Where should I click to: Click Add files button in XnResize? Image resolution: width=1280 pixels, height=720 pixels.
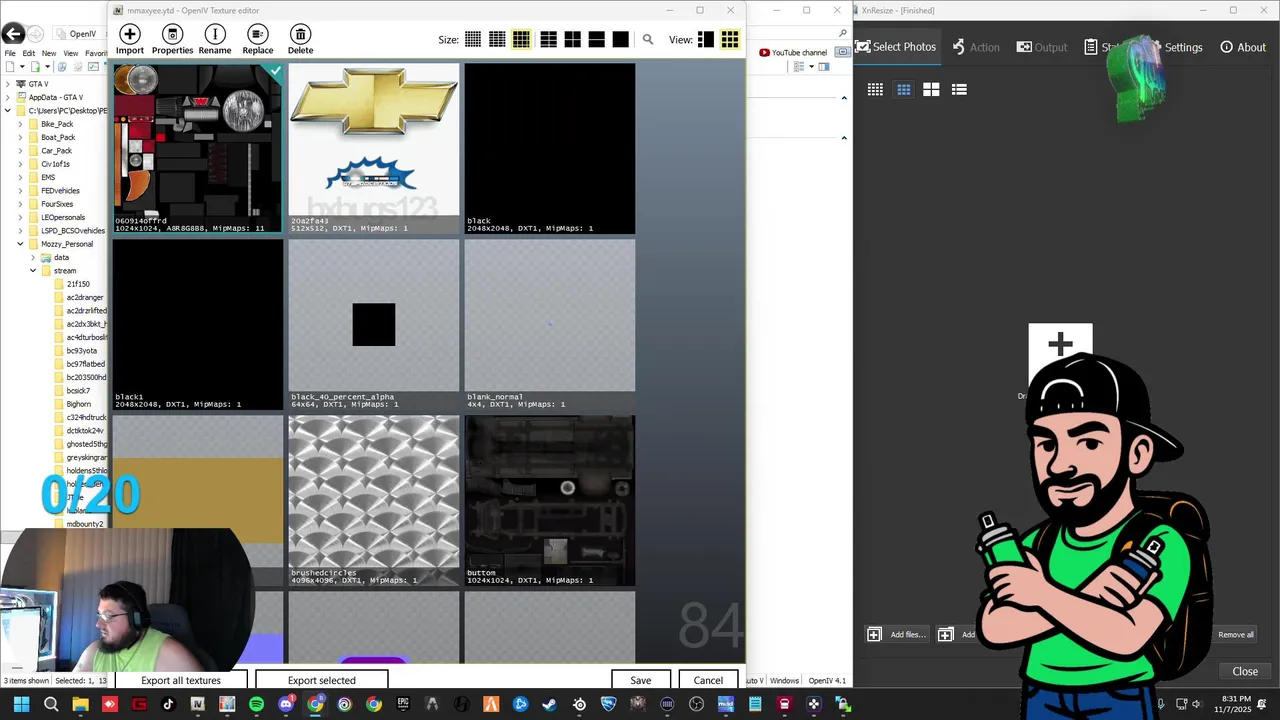pyautogui.click(x=897, y=634)
